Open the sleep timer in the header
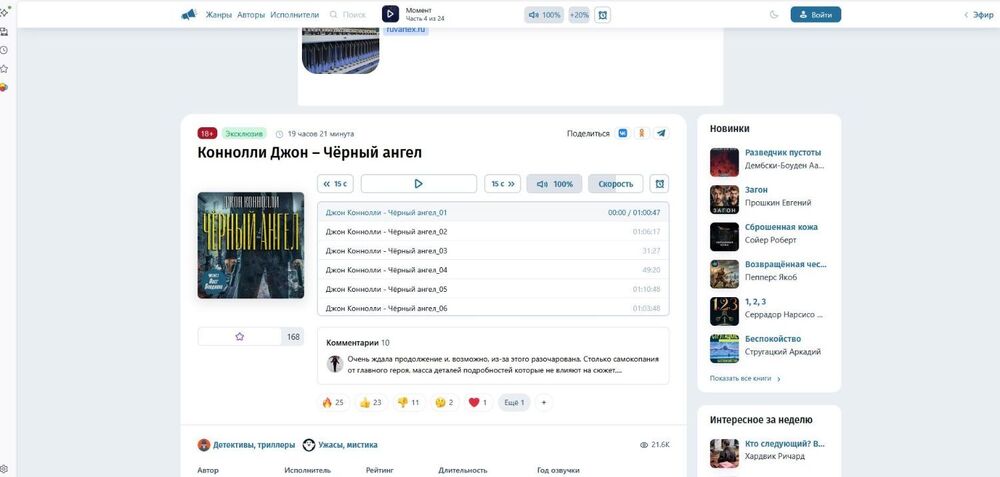Viewport: 1000px width, 477px height. (x=602, y=14)
